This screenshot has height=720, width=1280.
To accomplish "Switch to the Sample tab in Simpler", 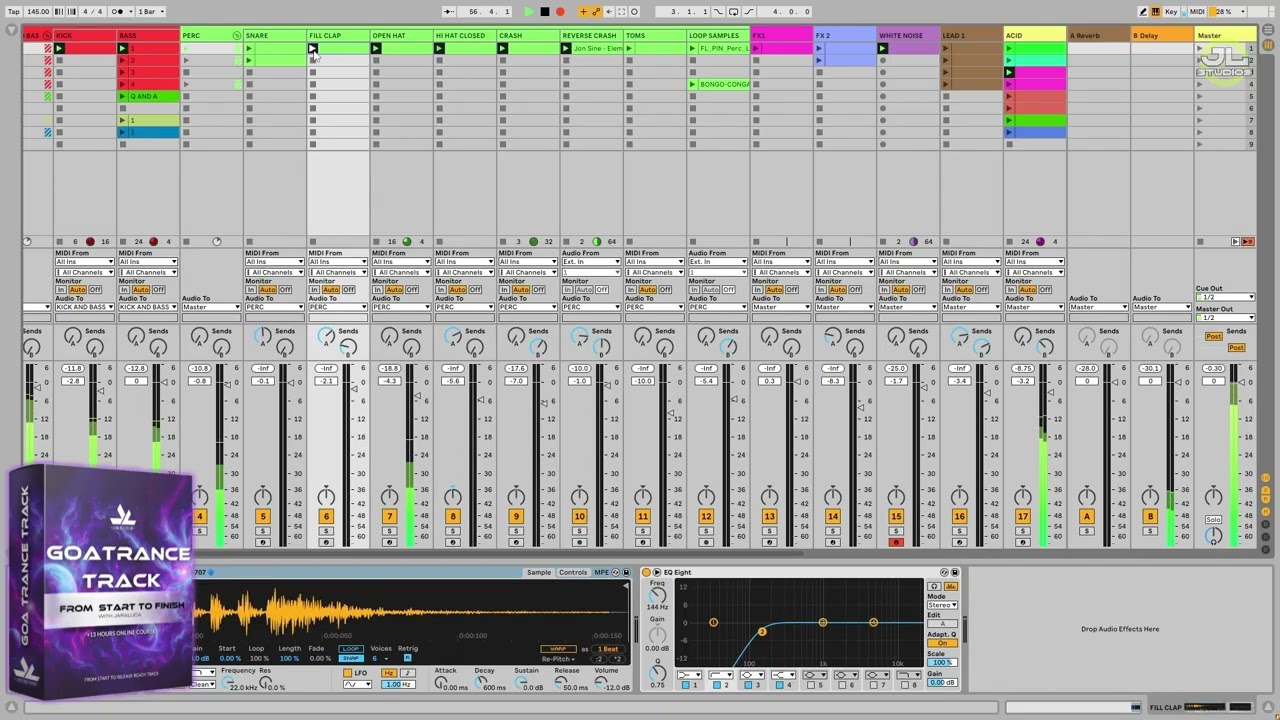I will (539, 573).
